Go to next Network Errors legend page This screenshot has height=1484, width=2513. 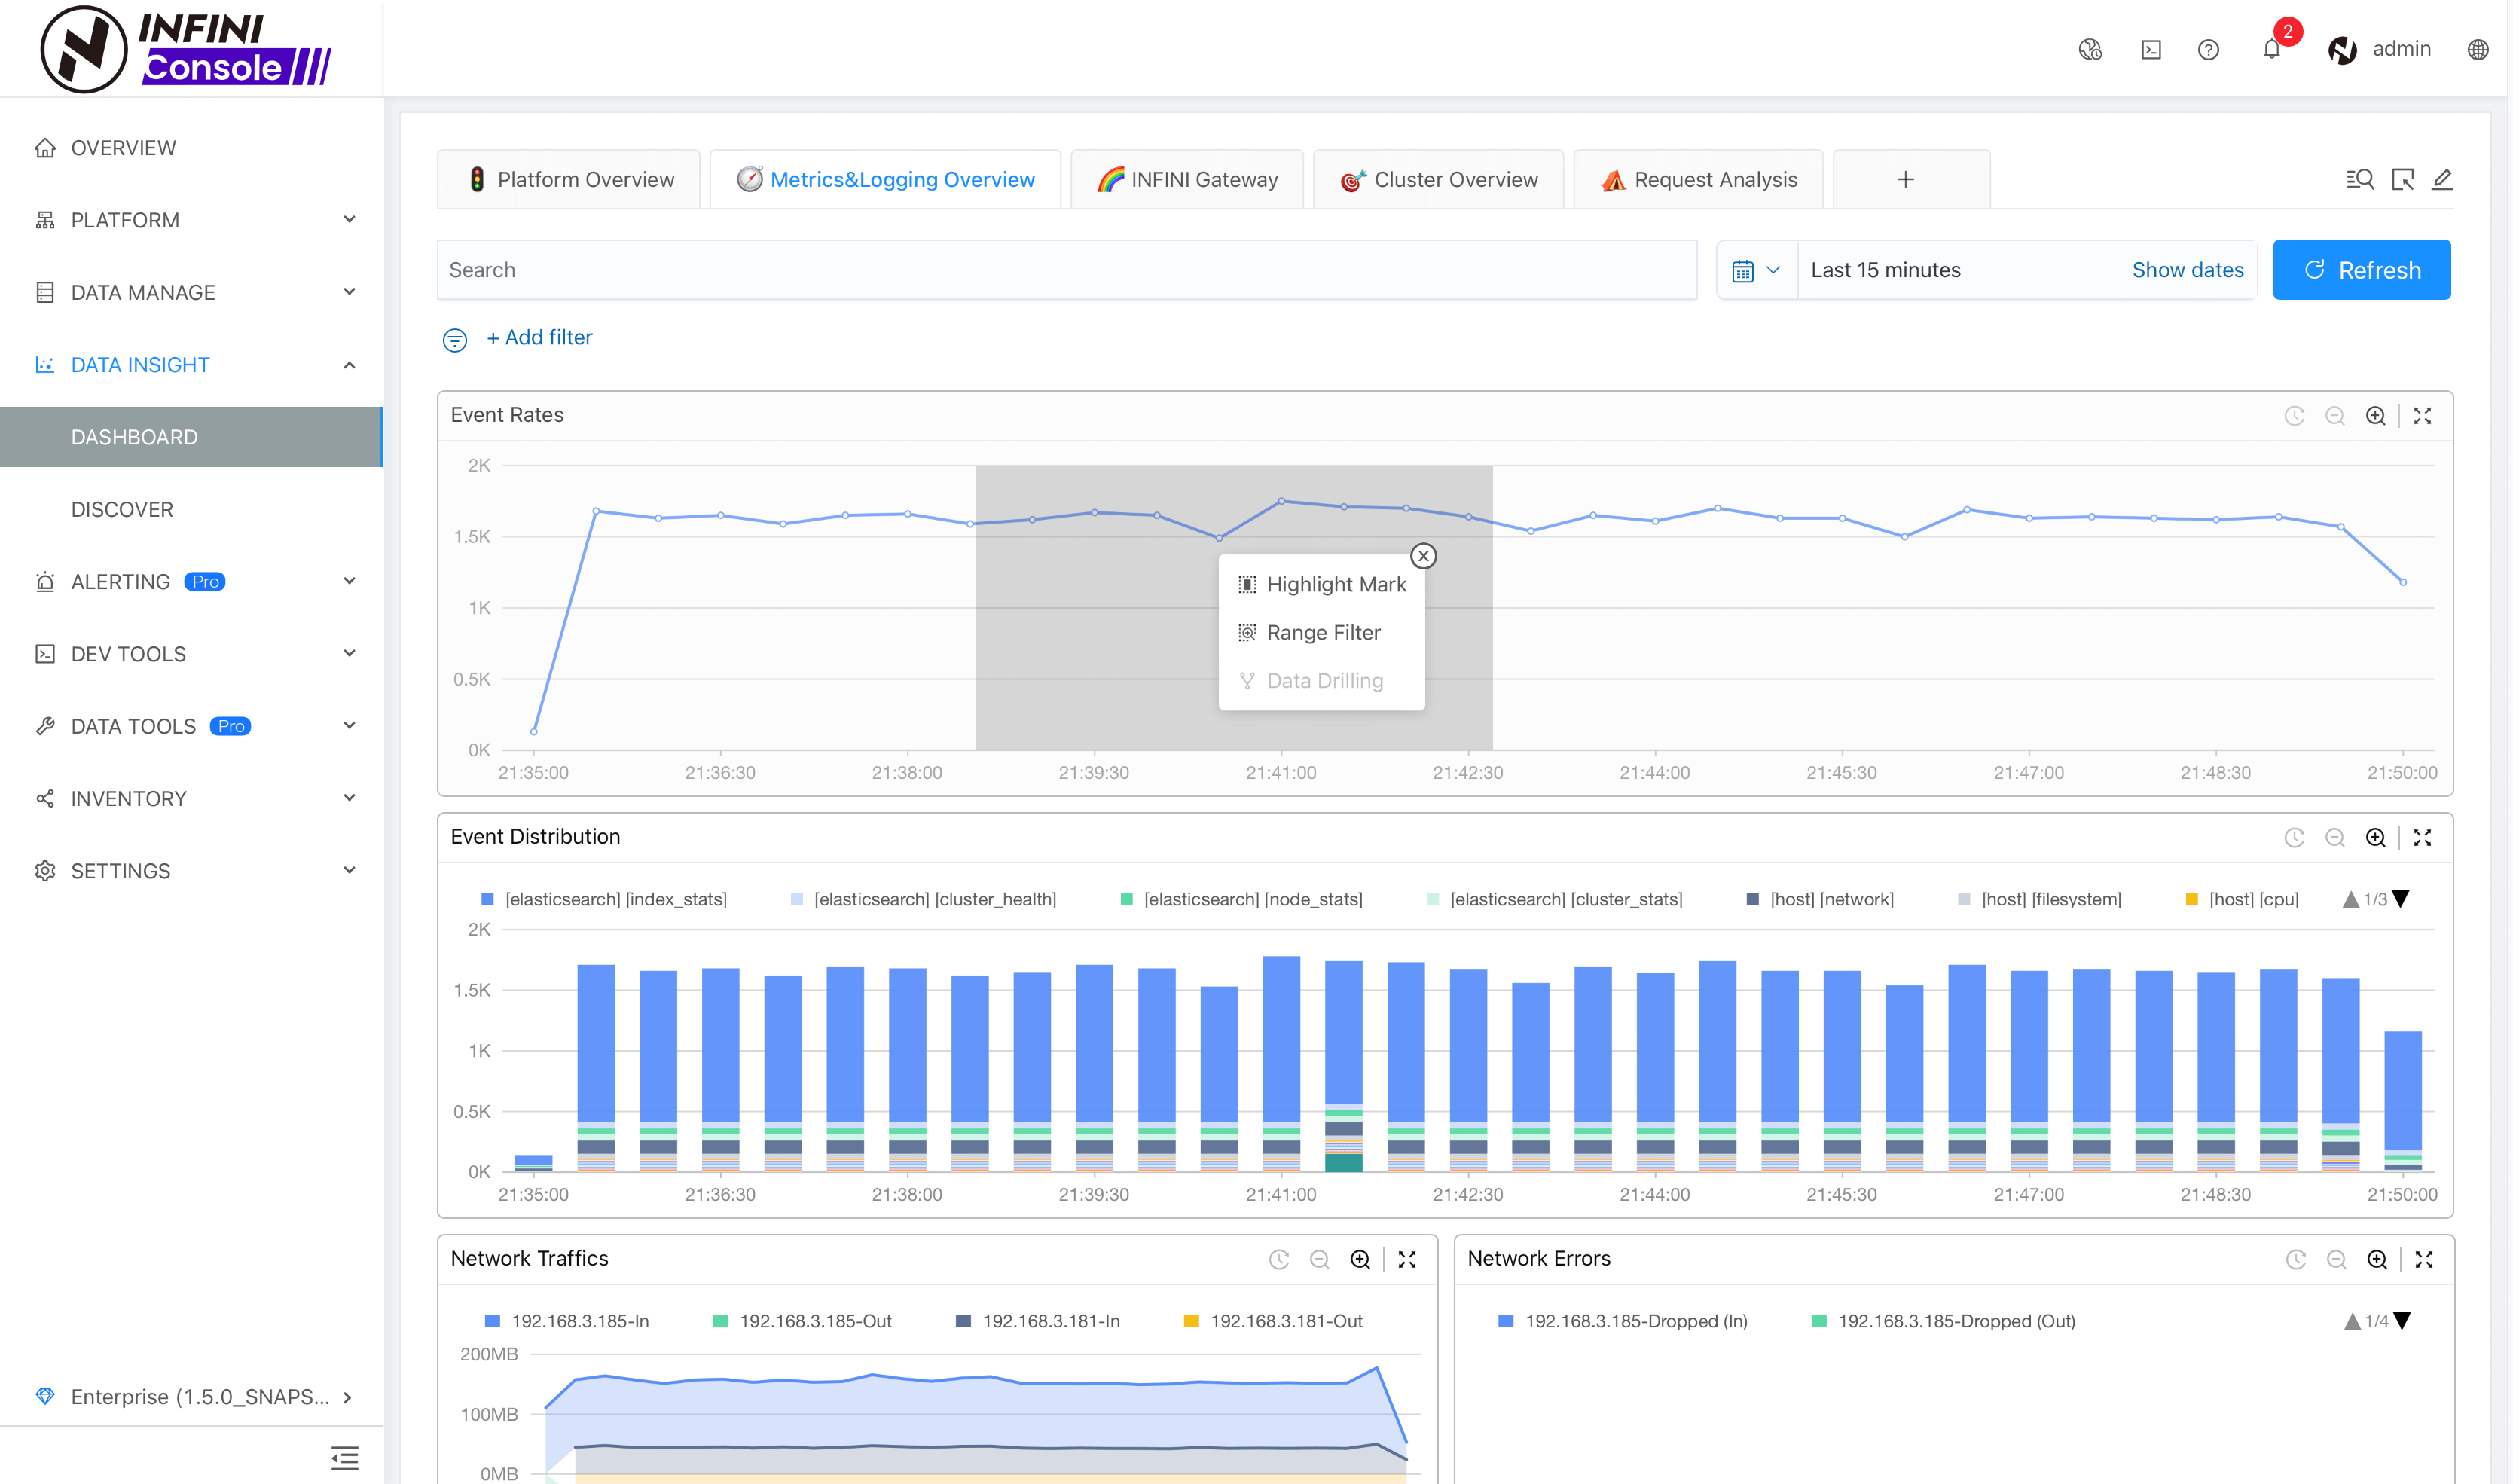[2402, 1321]
